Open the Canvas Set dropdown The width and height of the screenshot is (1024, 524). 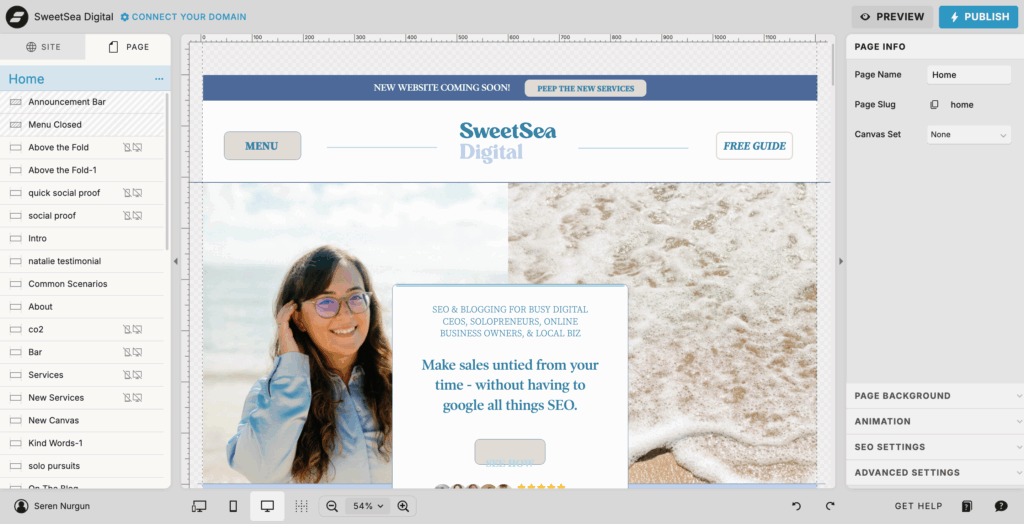(x=969, y=135)
